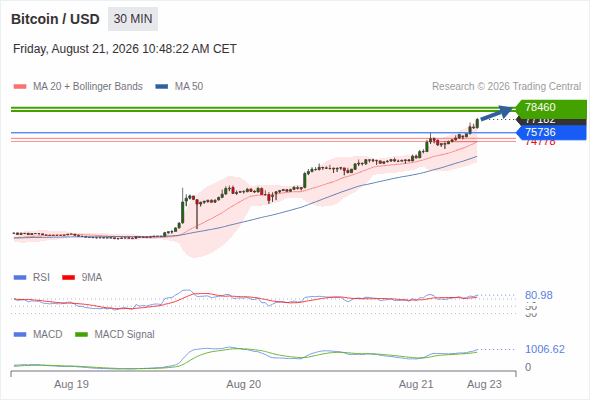Image resolution: width=590 pixels, height=400 pixels.
Task: Click the 30 MIN timeframe badge
Action: point(133,19)
